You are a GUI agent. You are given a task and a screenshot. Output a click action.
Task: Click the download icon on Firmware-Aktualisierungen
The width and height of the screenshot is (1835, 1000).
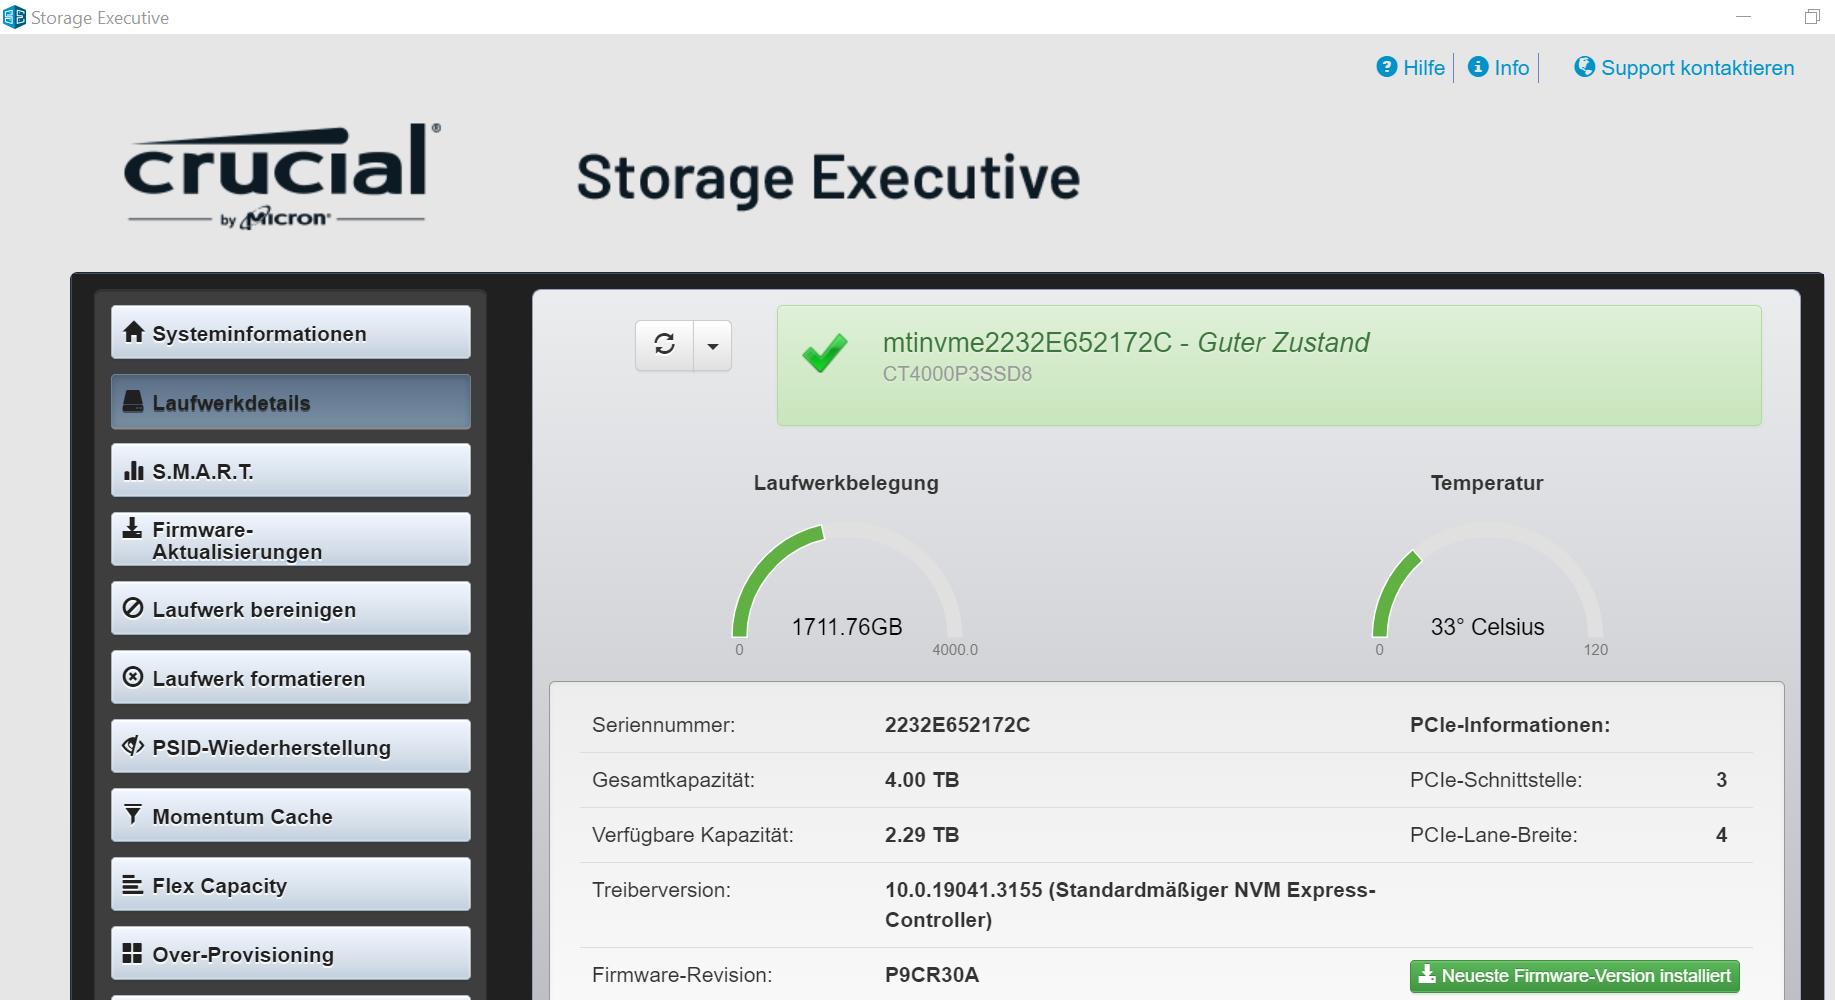coord(132,527)
